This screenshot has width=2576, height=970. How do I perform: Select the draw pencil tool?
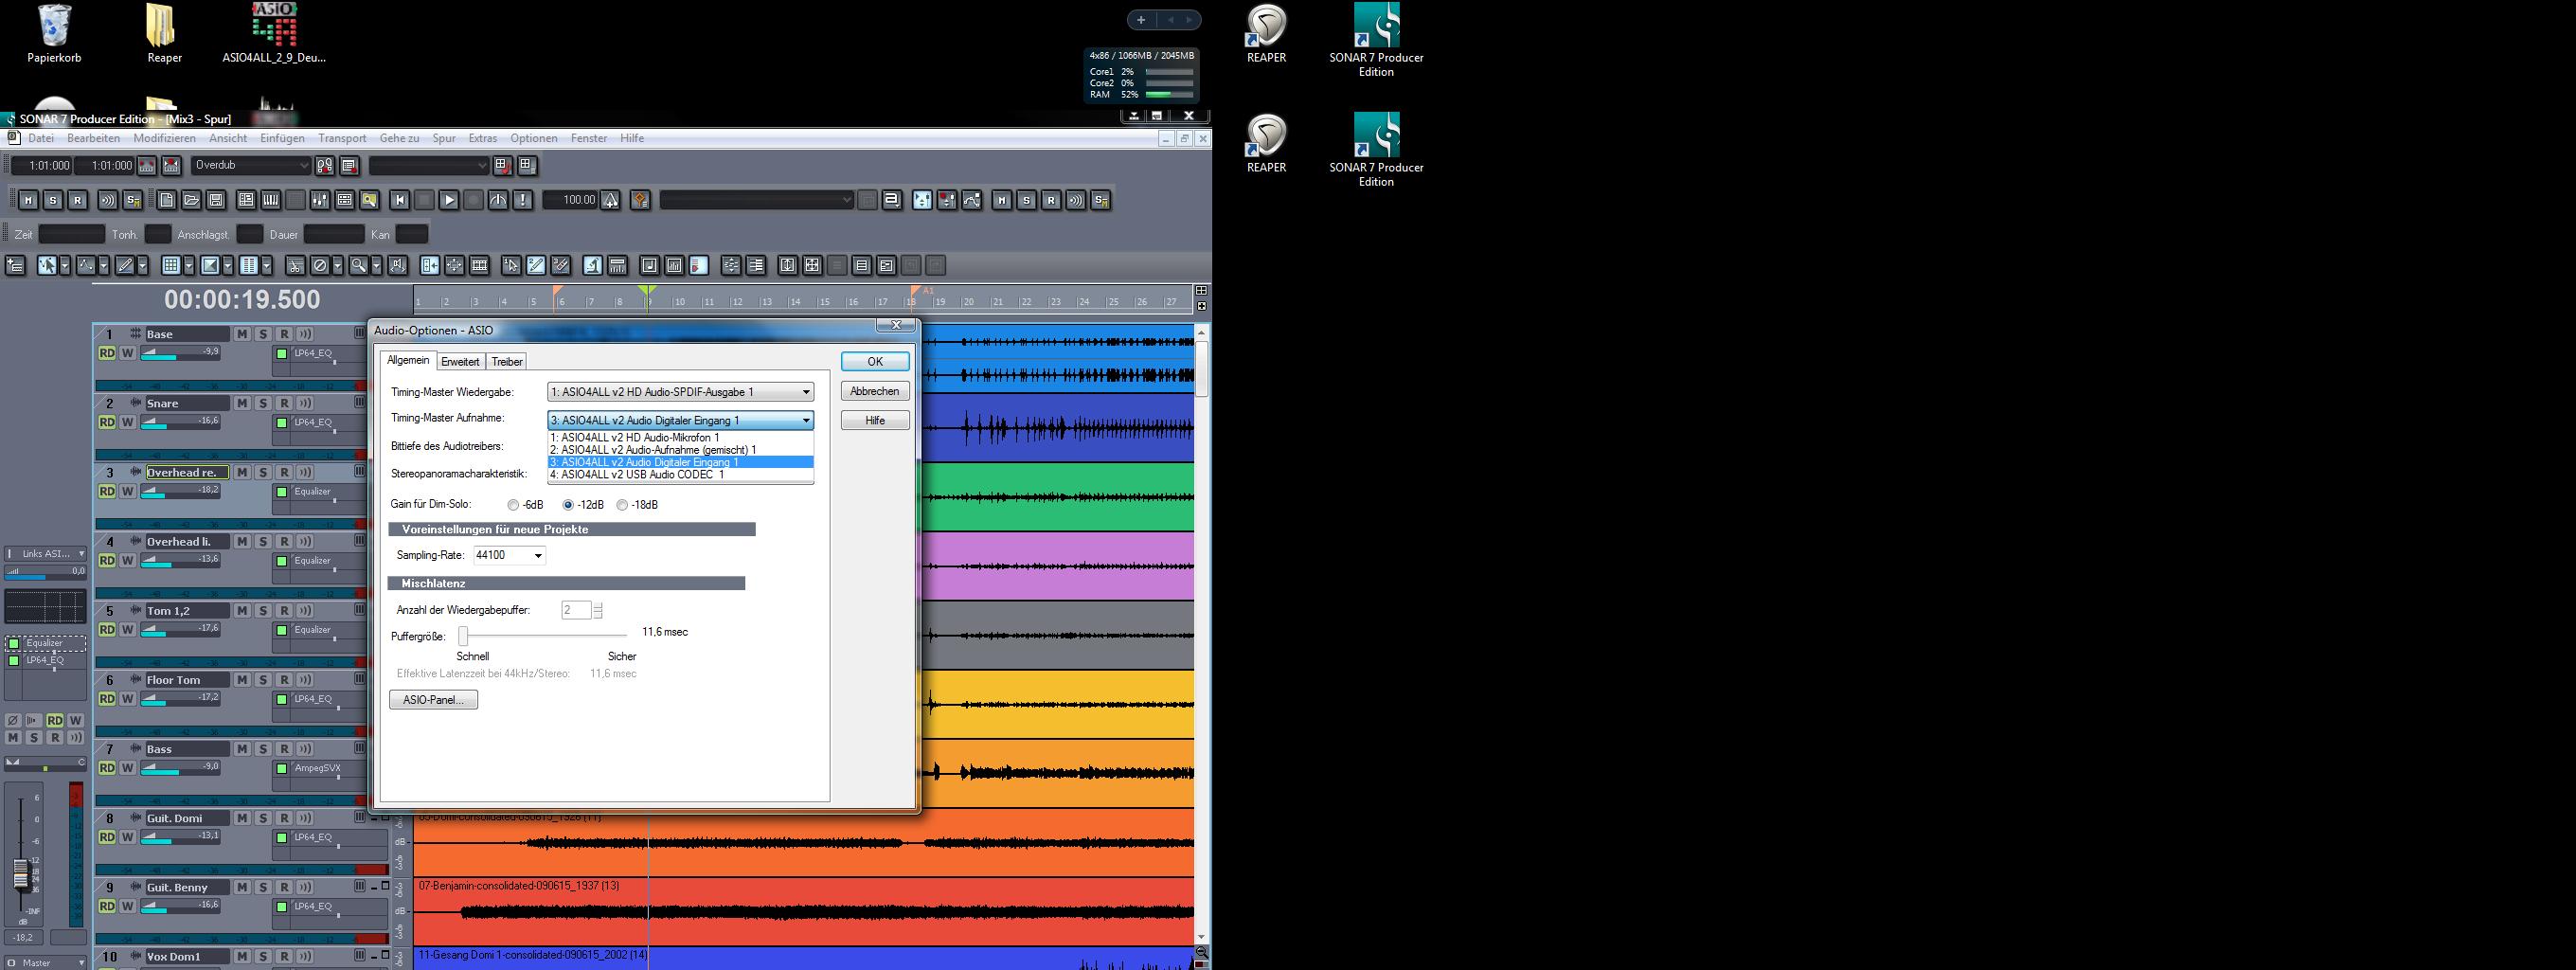(x=125, y=265)
